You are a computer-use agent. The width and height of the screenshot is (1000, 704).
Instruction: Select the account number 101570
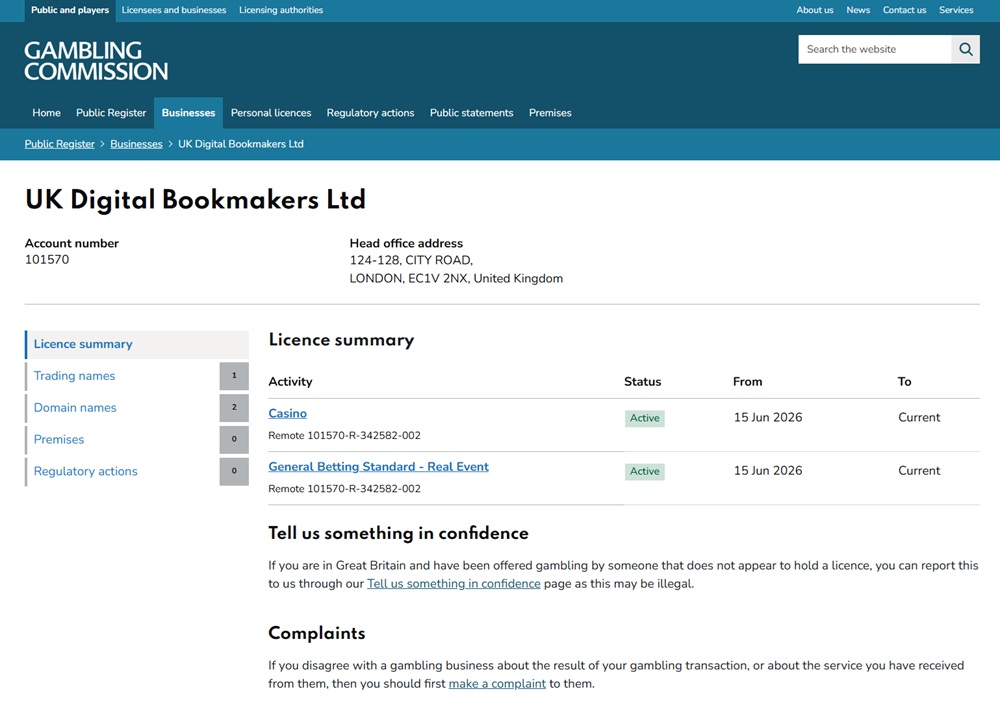click(47, 260)
